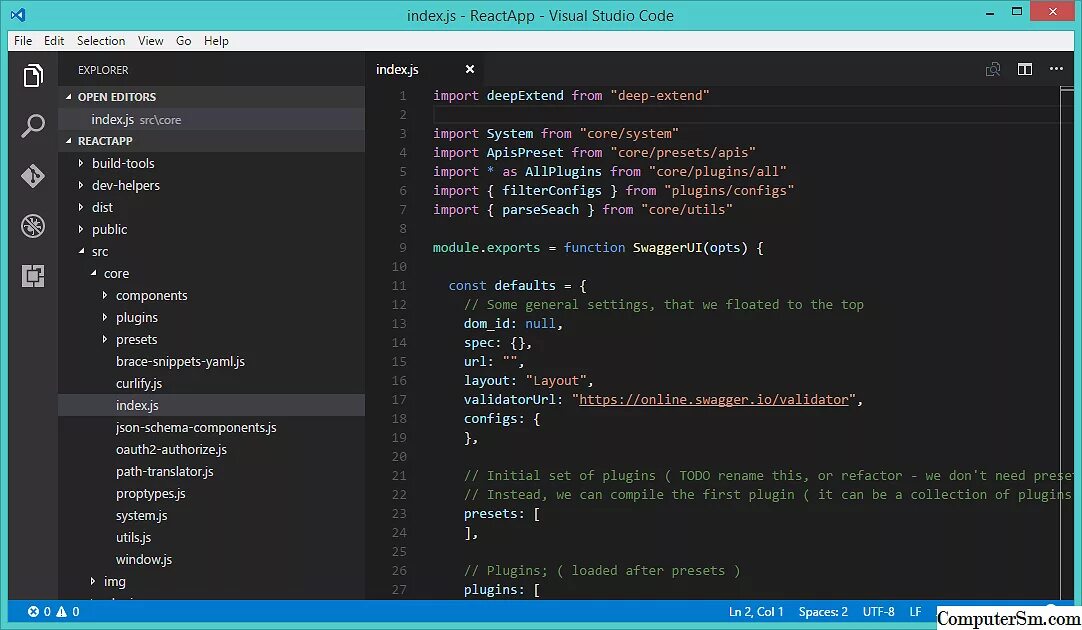Viewport: 1082px width, 630px height.
Task: Open oauth2-authorize.js file
Action: tap(171, 449)
